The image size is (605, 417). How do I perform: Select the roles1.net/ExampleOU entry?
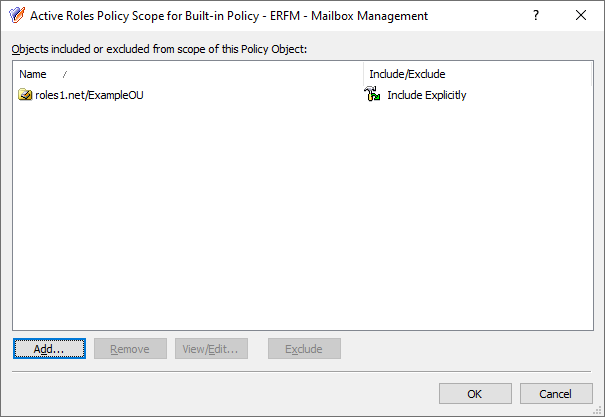tap(89, 95)
